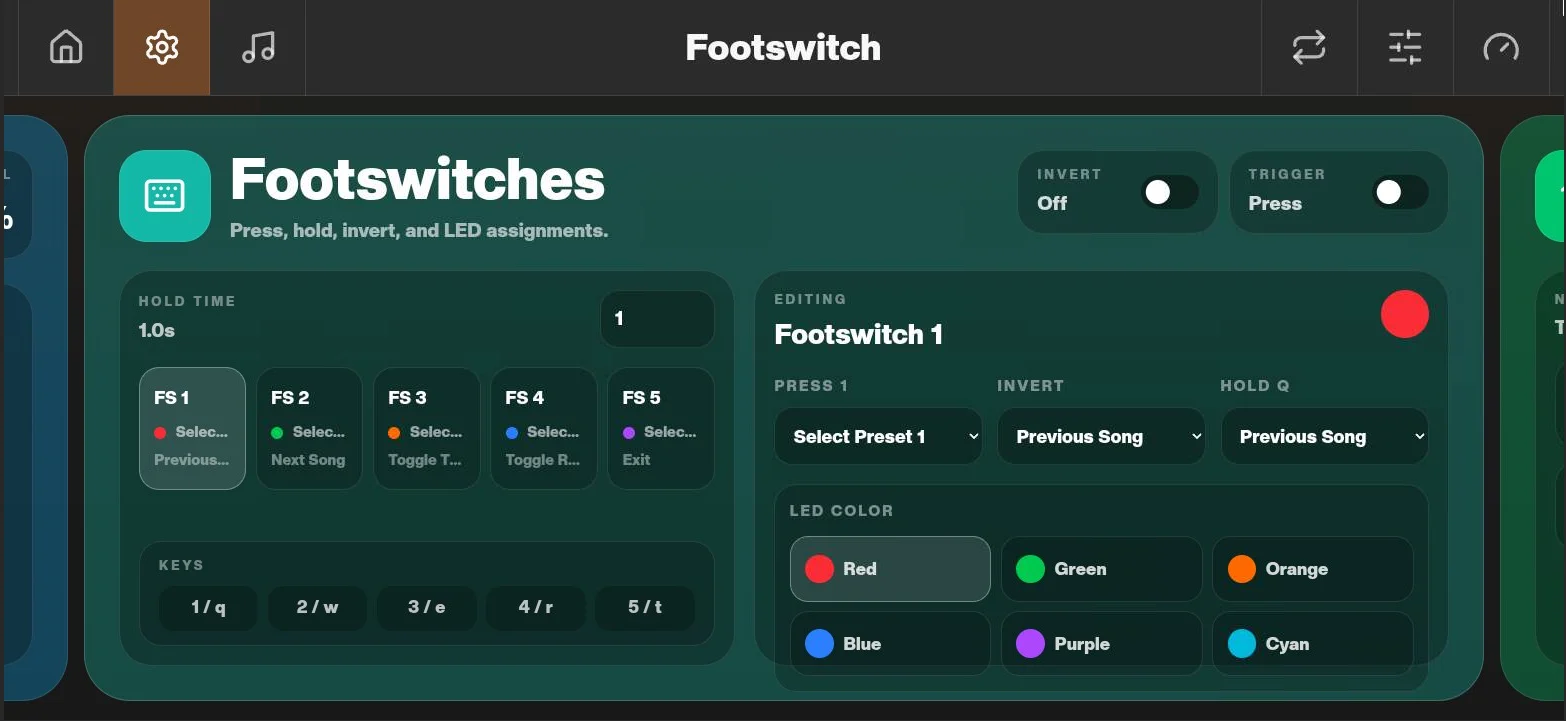Click the 1.0s hold time value
This screenshot has height=721, width=1566.
coord(157,330)
